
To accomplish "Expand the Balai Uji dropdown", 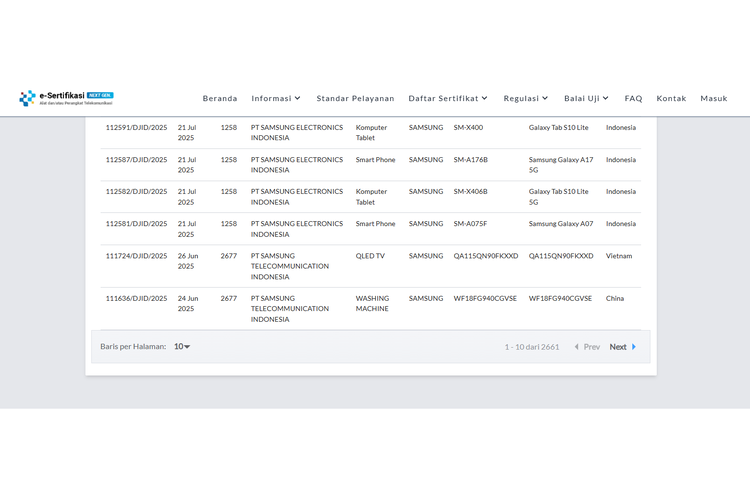I will (586, 98).
